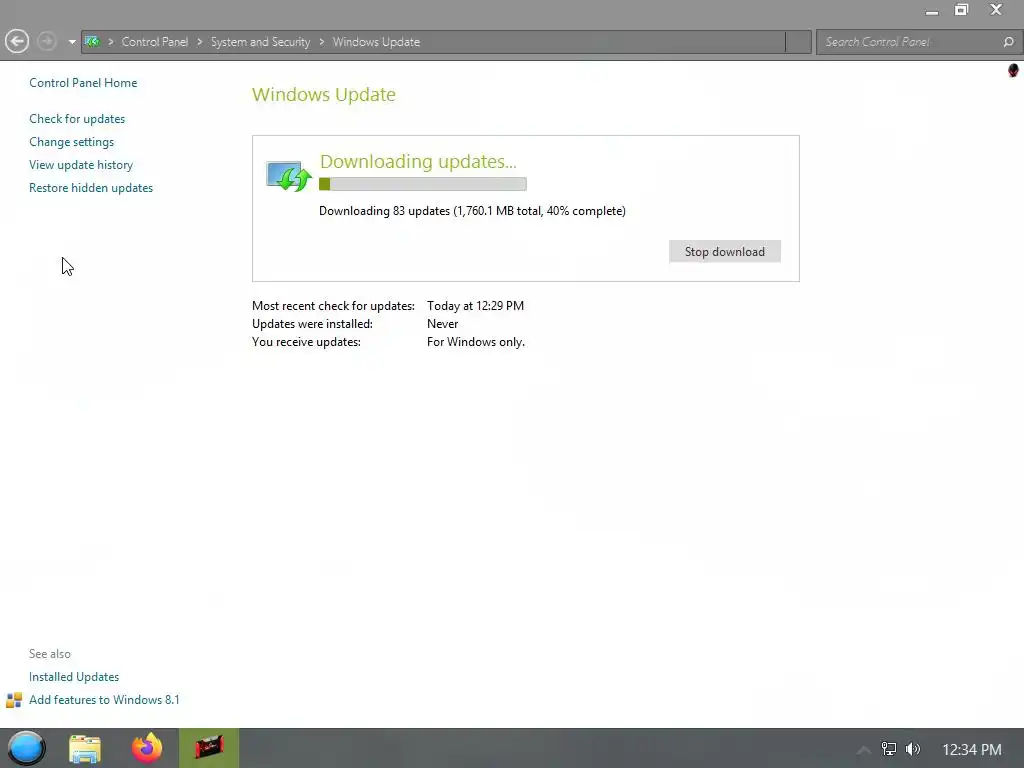Click the Never installed value
The height and width of the screenshot is (768, 1024).
point(443,324)
